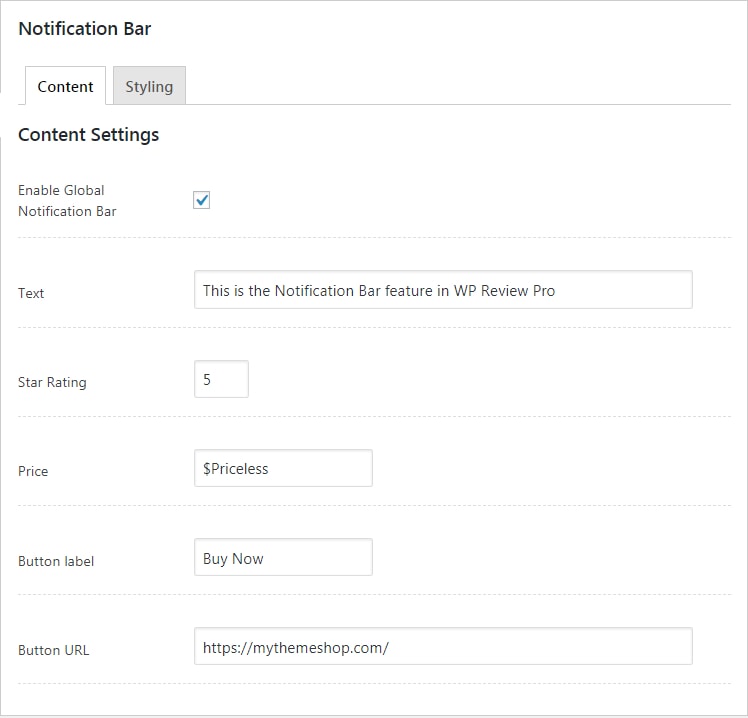Switch to the Styling tab
This screenshot has width=748, height=718.
pos(149,86)
